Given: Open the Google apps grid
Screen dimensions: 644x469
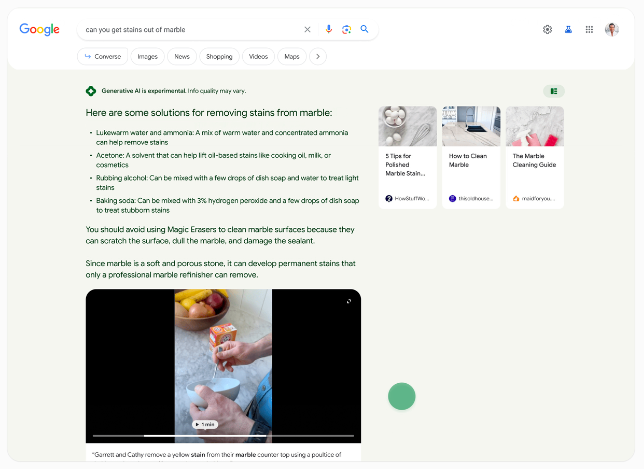Looking at the screenshot, I should 590,30.
